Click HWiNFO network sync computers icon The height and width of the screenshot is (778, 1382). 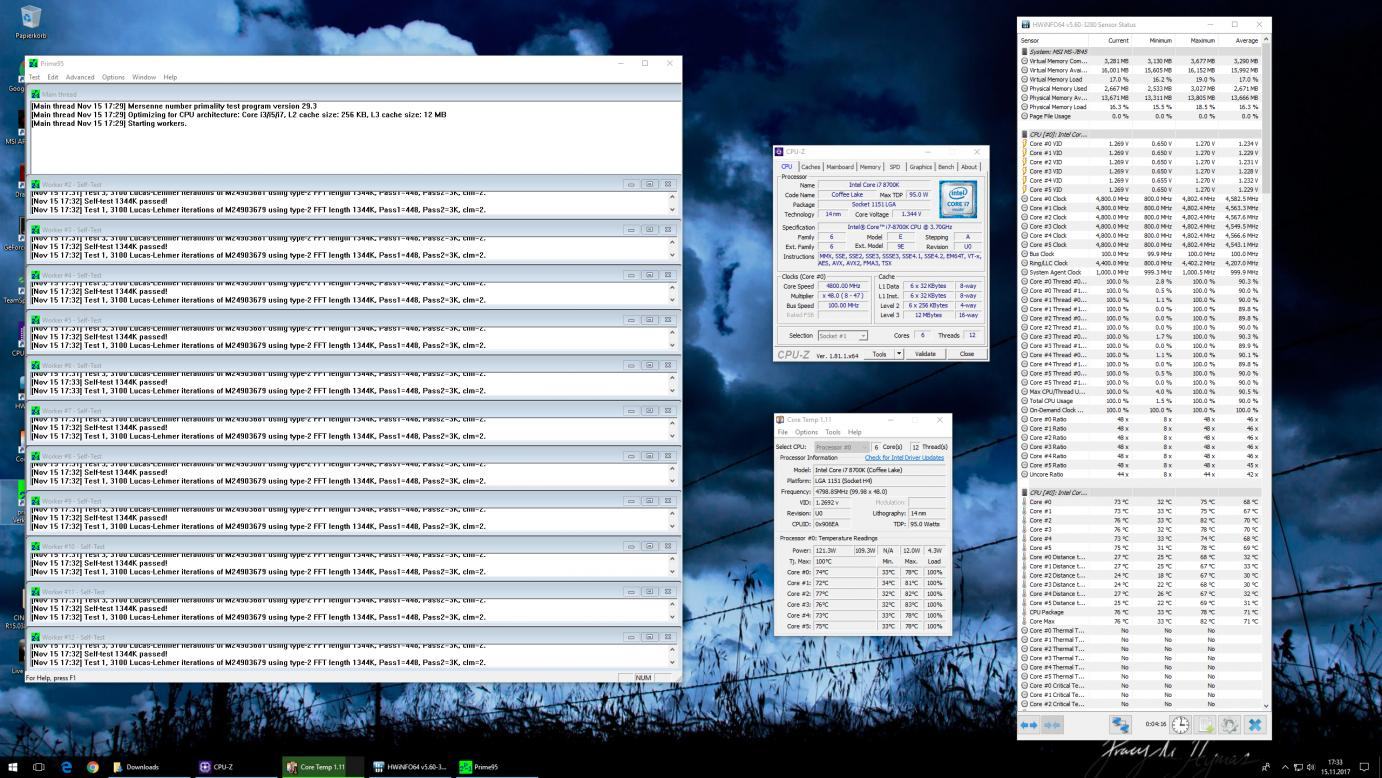pyautogui.click(x=1120, y=724)
